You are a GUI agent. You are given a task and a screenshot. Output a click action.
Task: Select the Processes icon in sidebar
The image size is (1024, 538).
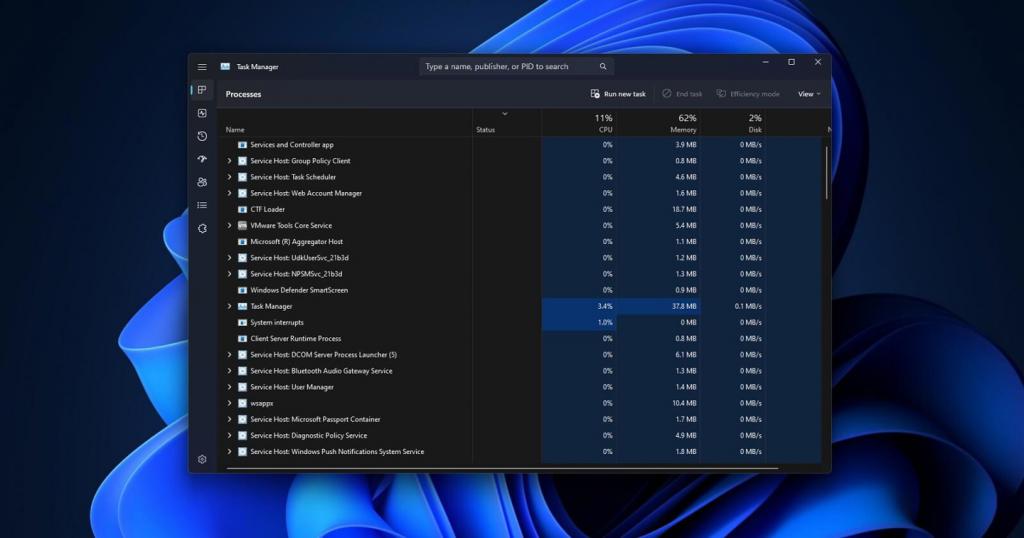pyautogui.click(x=202, y=90)
